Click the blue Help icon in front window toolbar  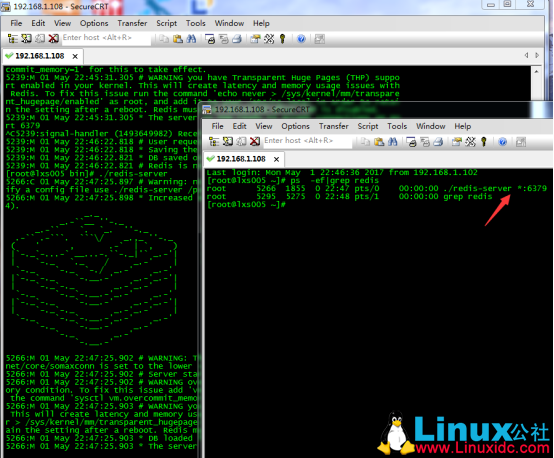pyautogui.click(x=502, y=142)
